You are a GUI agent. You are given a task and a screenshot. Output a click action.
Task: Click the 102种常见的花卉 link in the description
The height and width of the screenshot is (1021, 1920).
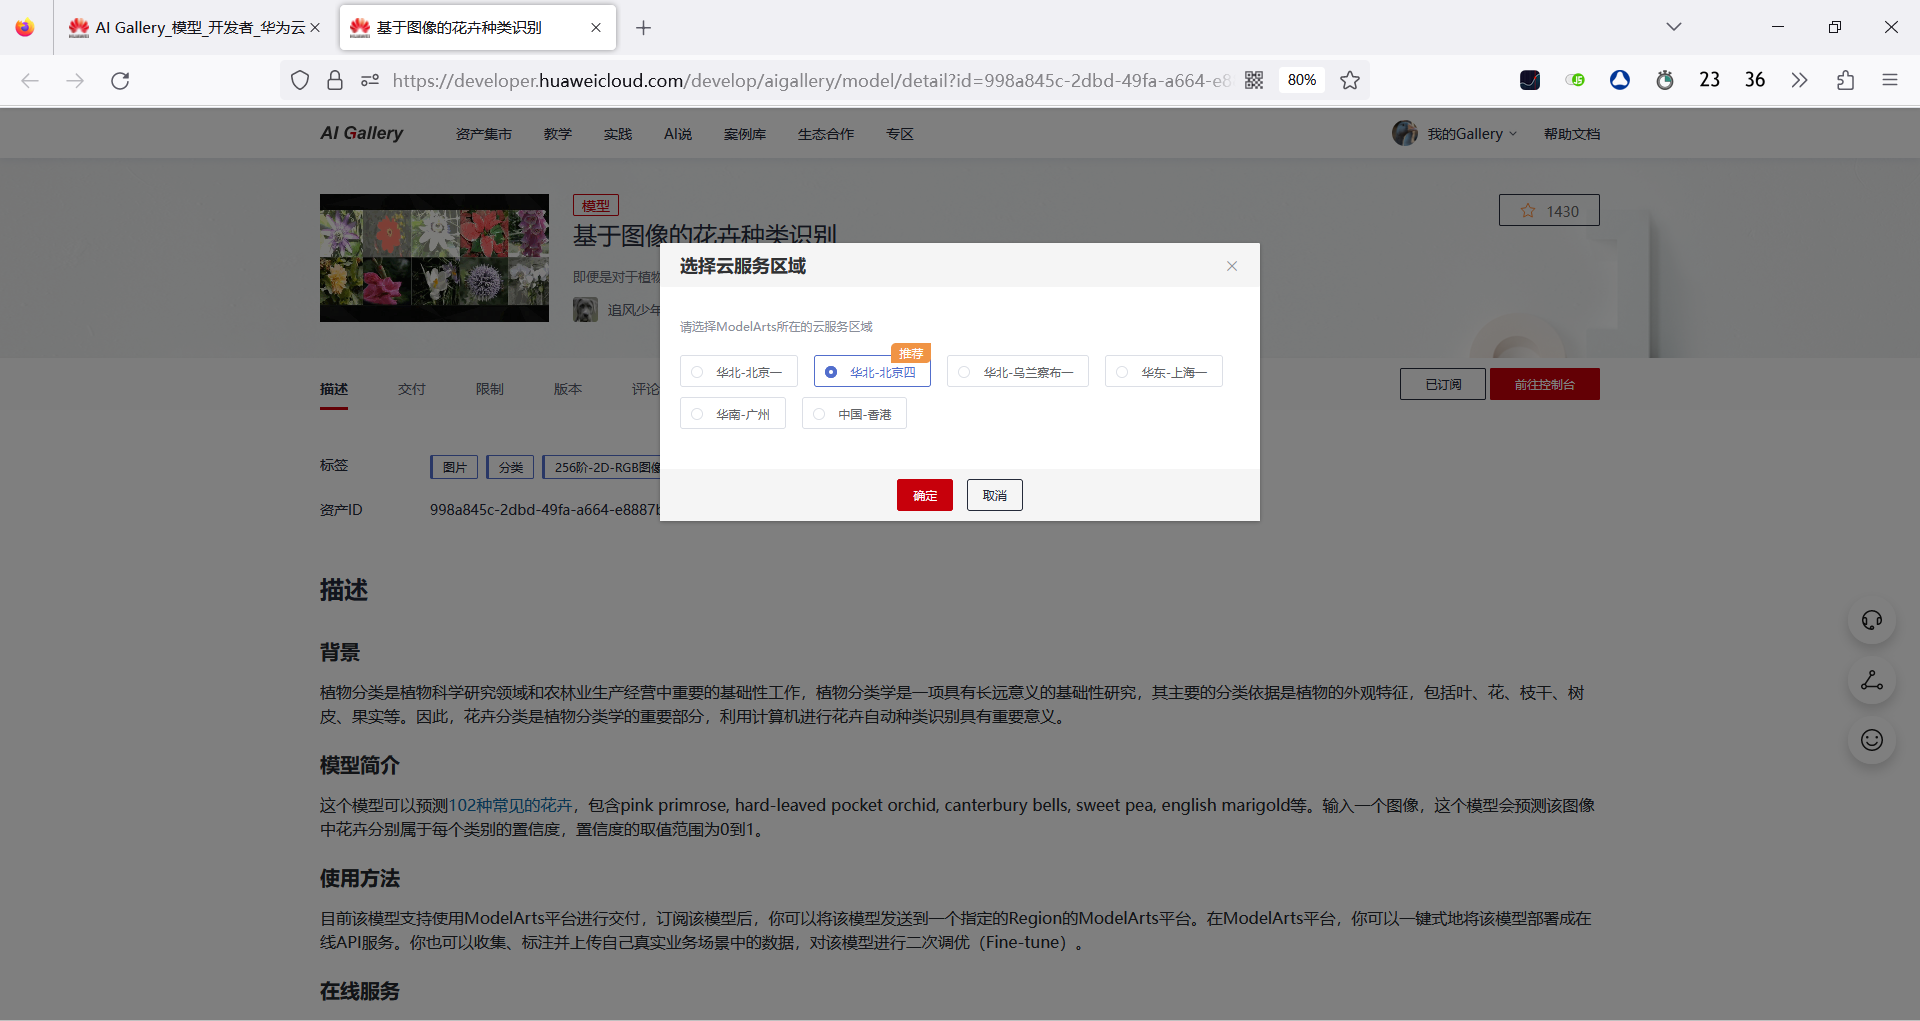(513, 804)
